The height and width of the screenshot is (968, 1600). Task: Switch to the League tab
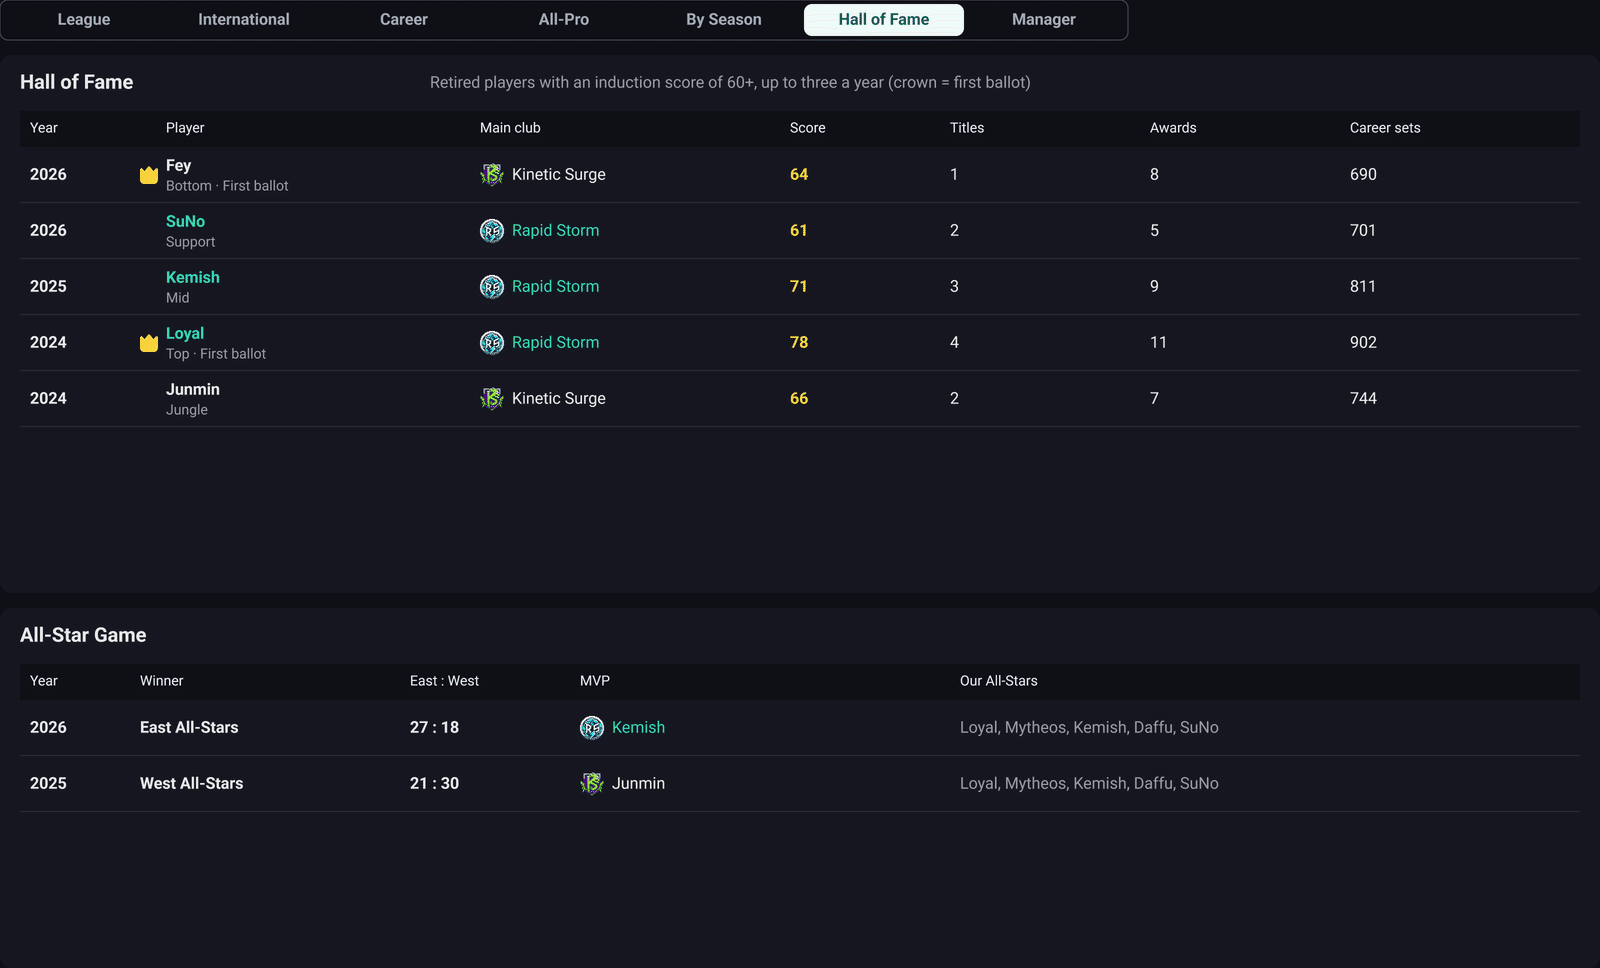point(84,20)
